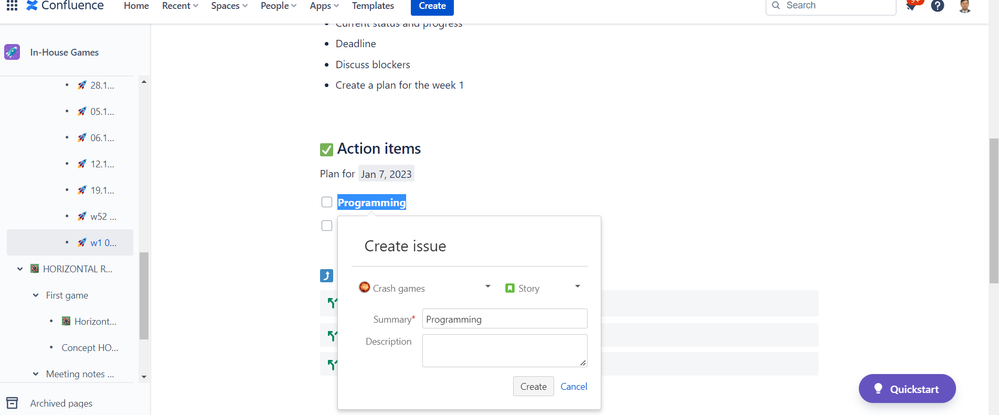The image size is (999, 415).
Task: Click the rocket icon next to 19.1
Action: pyautogui.click(x=82, y=190)
